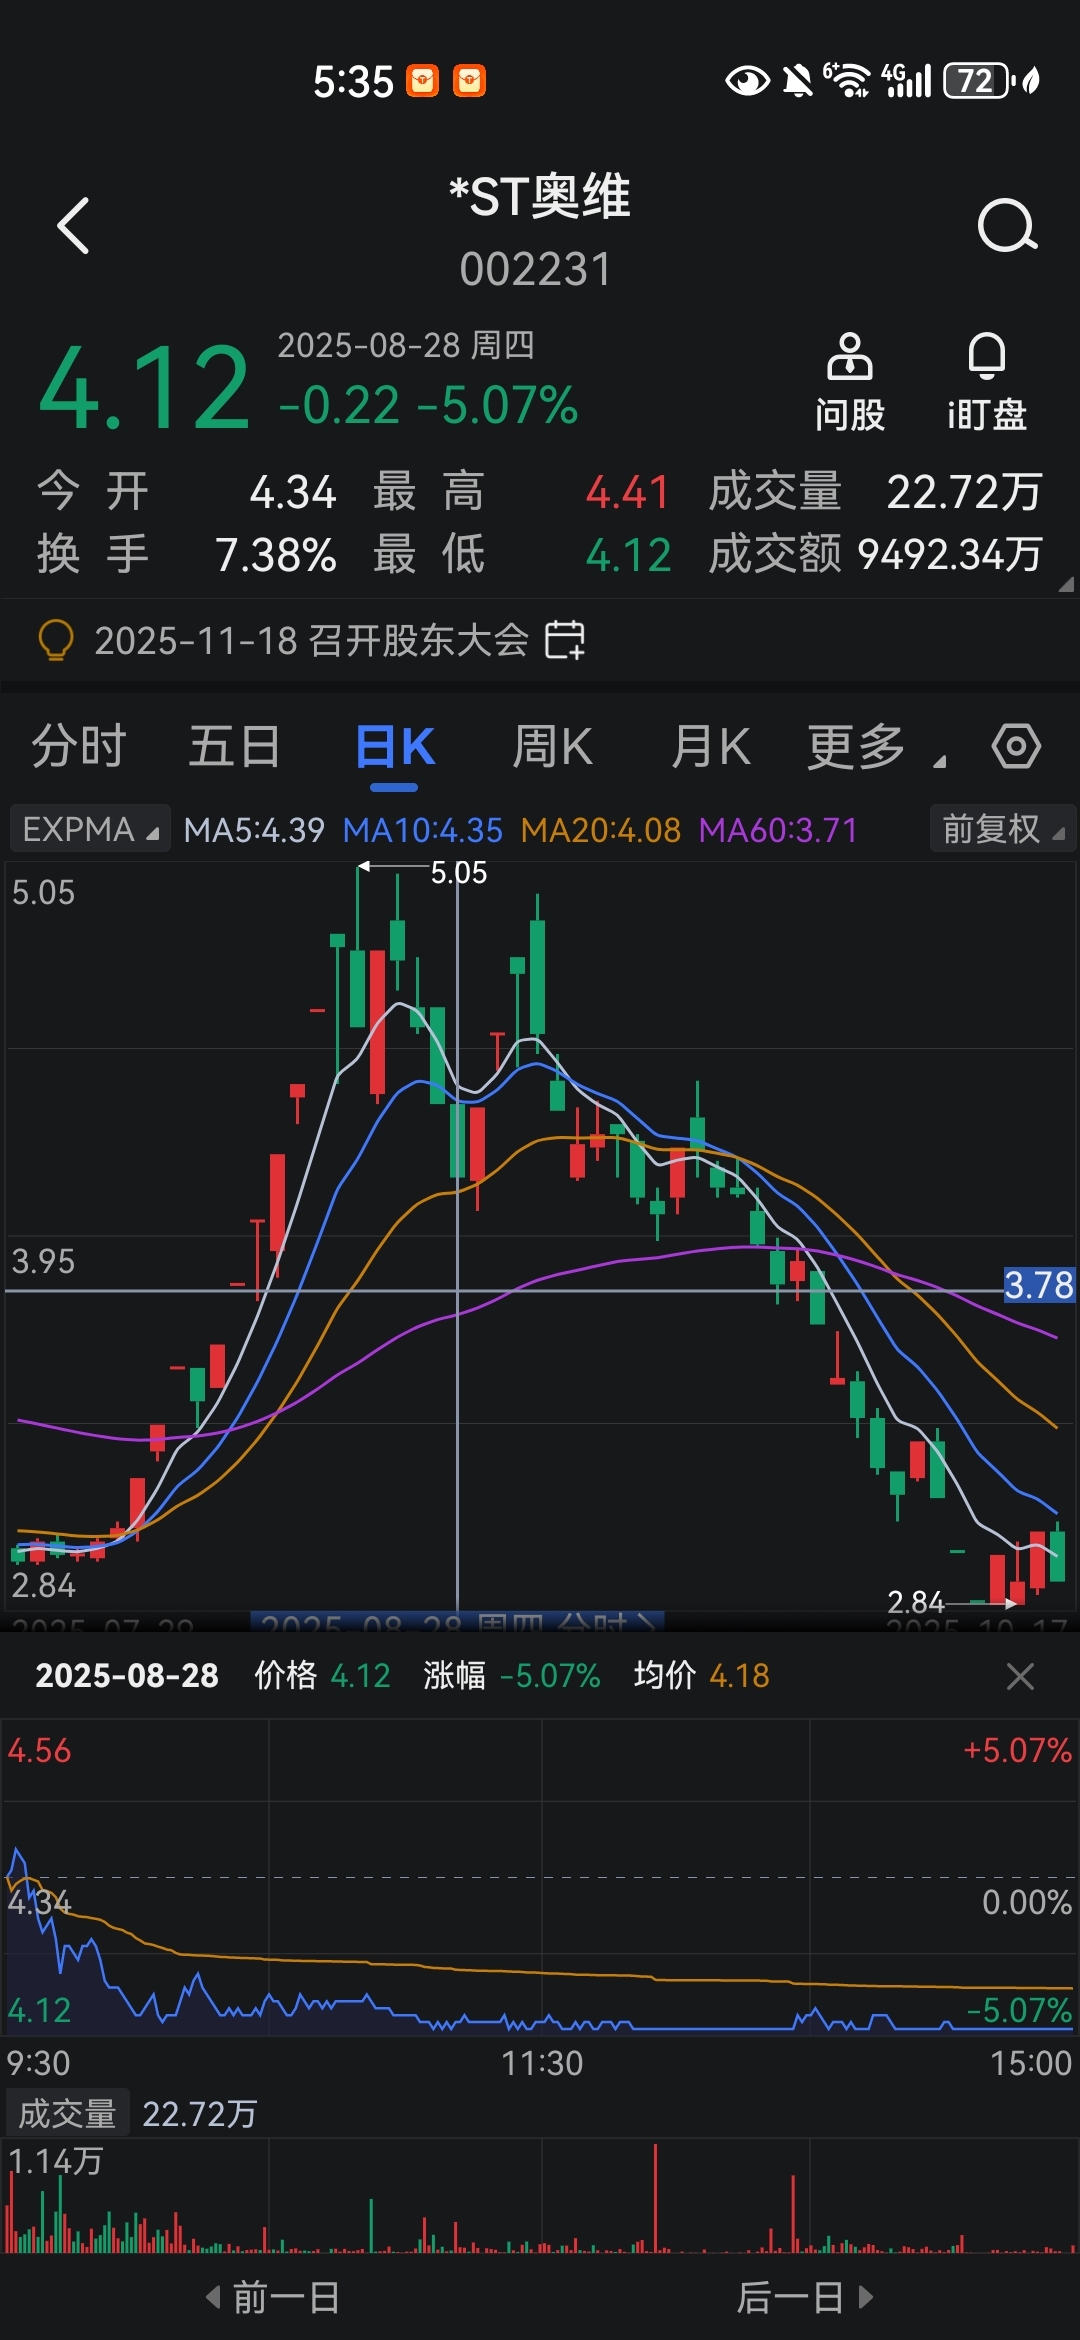Switch to 月K tab
Image resolution: width=1080 pixels, height=2340 pixels.
(x=710, y=747)
